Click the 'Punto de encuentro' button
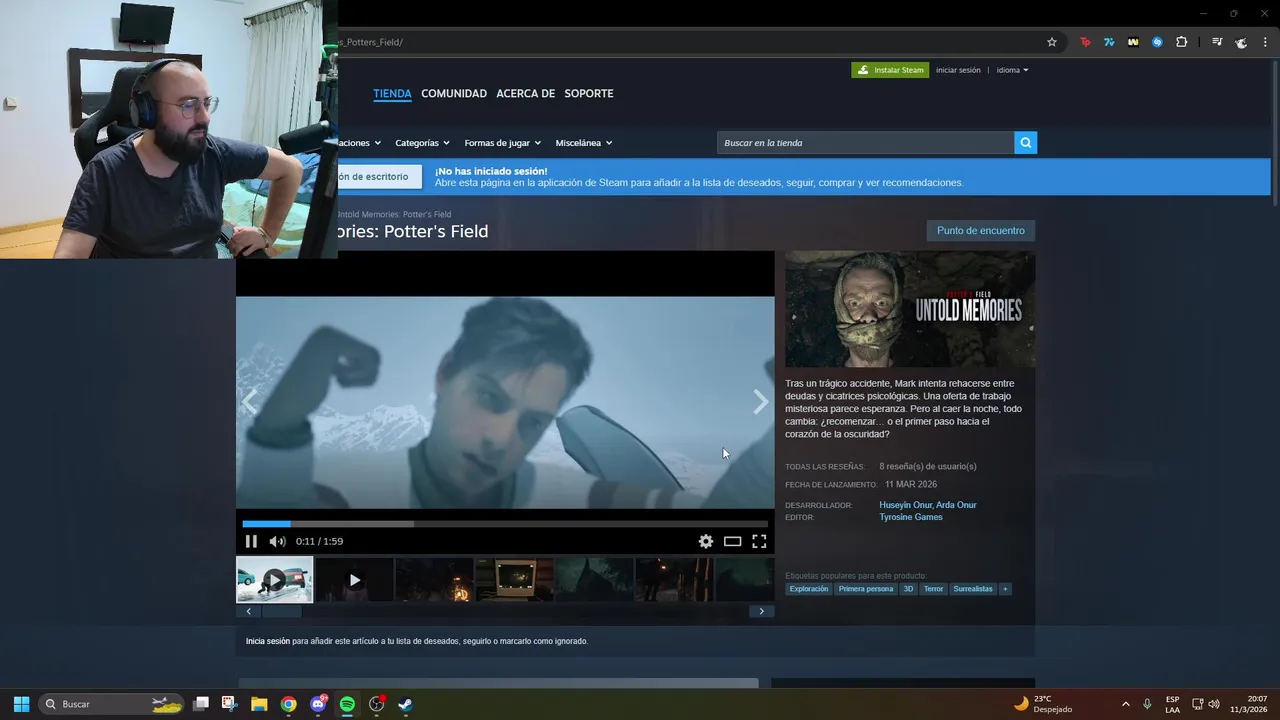 (x=981, y=231)
